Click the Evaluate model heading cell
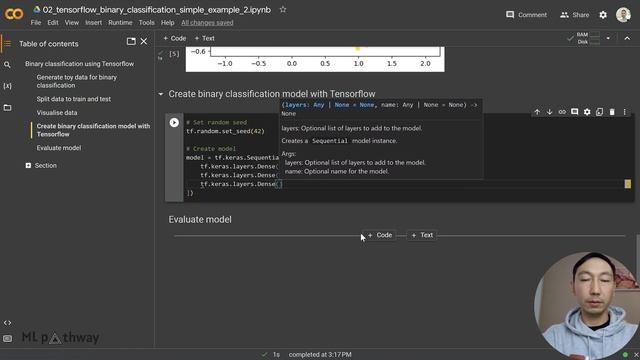This screenshot has width=640, height=360. click(x=200, y=220)
